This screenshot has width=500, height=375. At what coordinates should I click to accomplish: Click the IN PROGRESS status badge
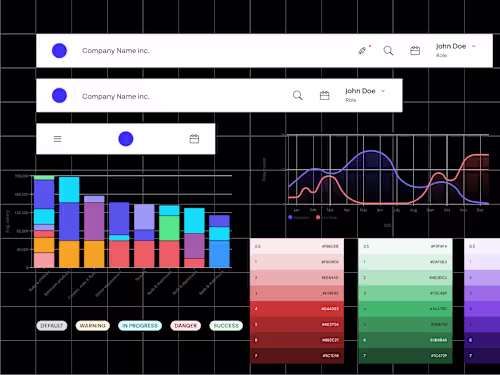(x=140, y=326)
